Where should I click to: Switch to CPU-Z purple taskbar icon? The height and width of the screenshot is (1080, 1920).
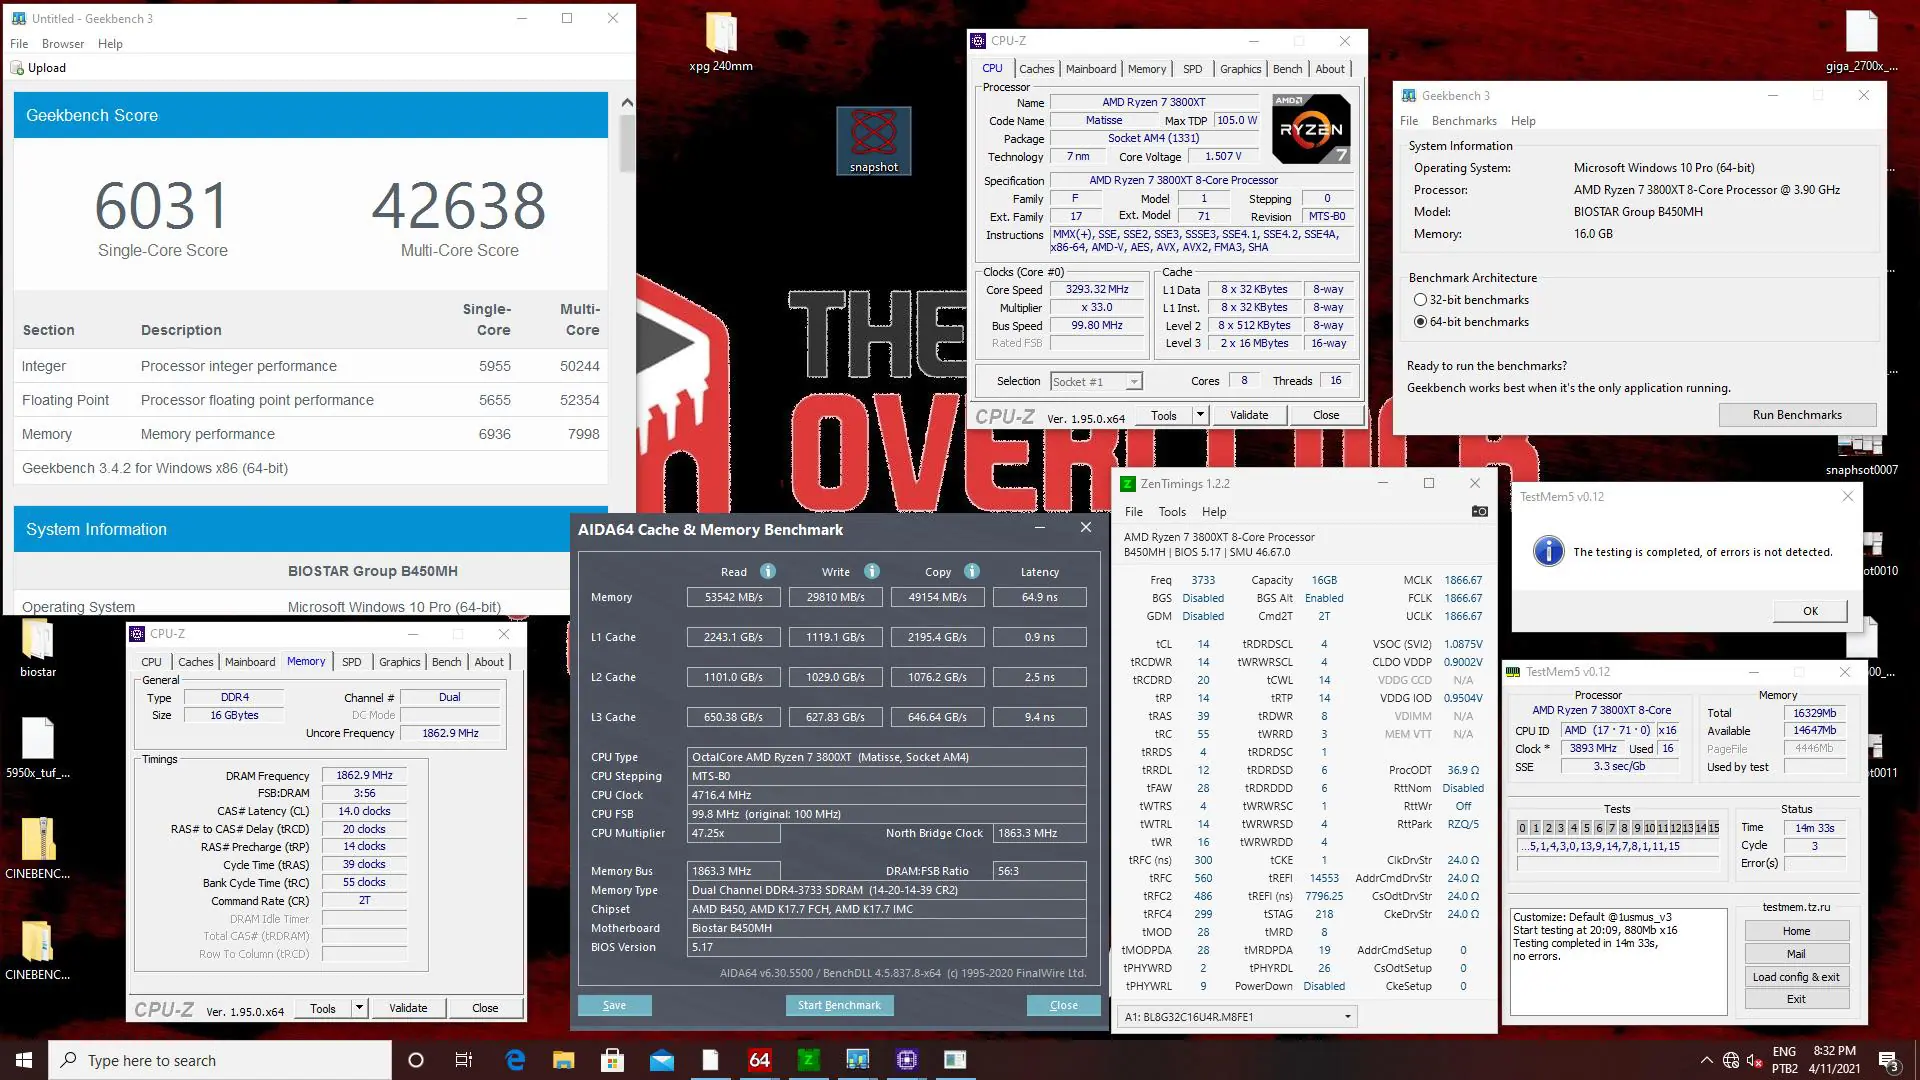pos(906,1060)
